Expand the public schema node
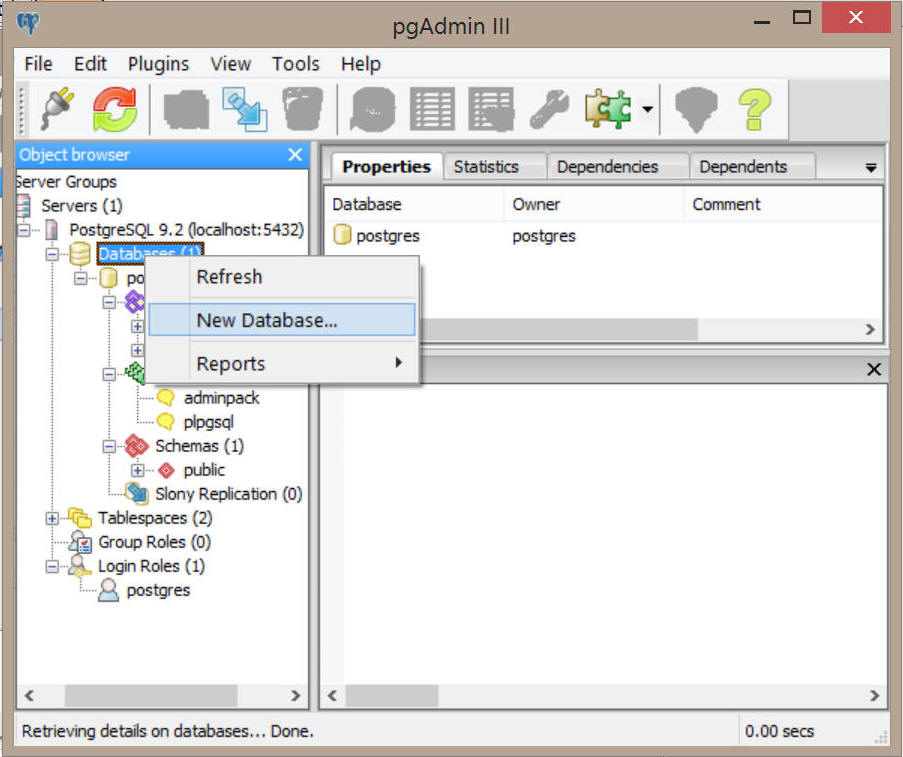903x757 pixels. [138, 470]
